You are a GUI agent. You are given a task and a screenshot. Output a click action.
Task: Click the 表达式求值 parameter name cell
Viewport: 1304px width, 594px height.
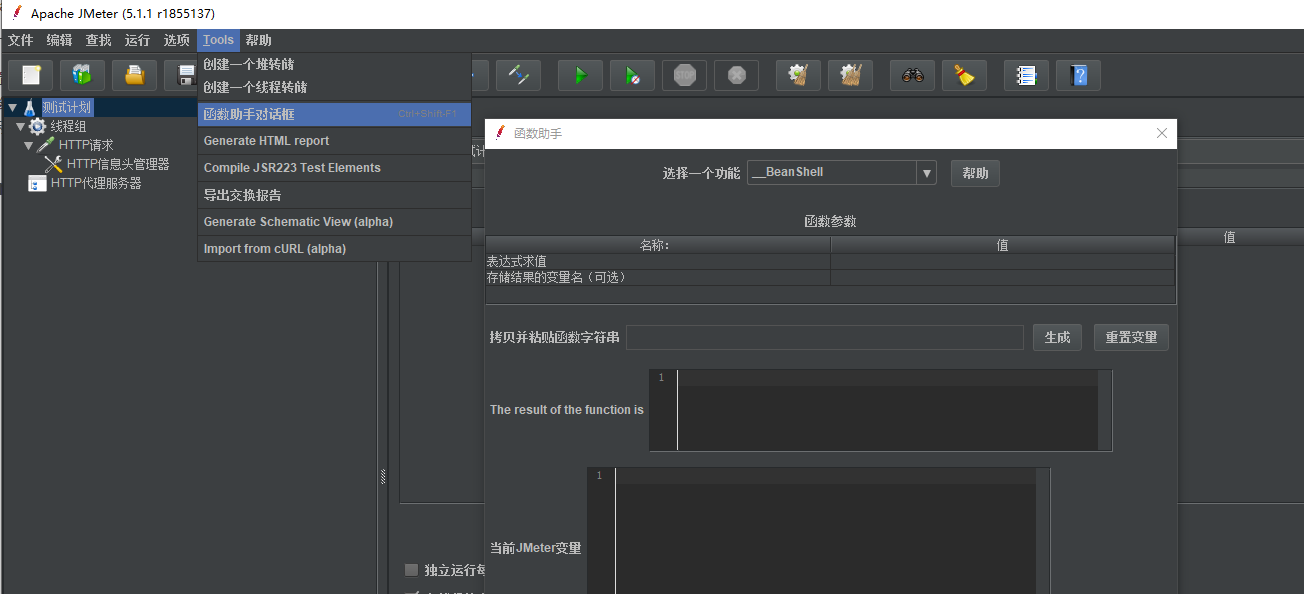point(658,261)
